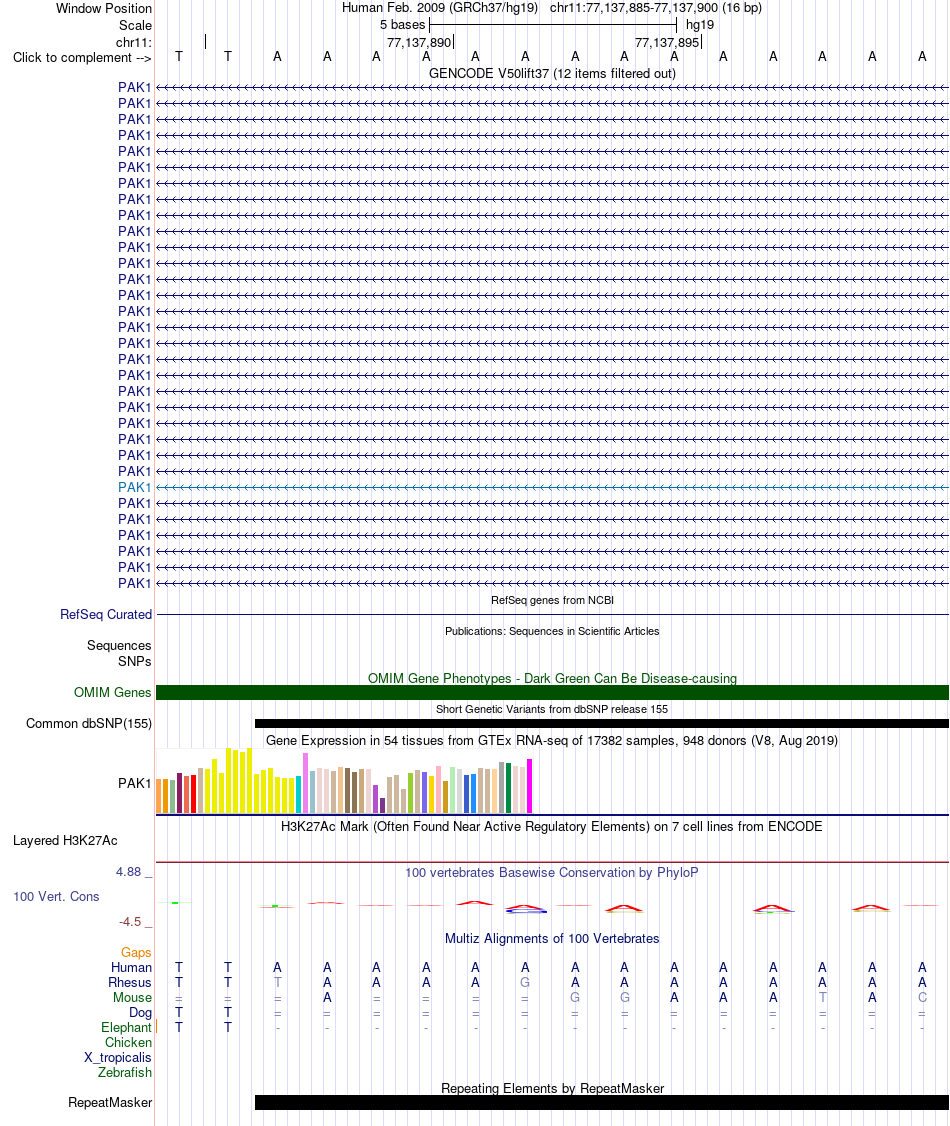Click the 77,137,895 ruler position
Screen dimensions: 950x1126
[x=667, y=42]
